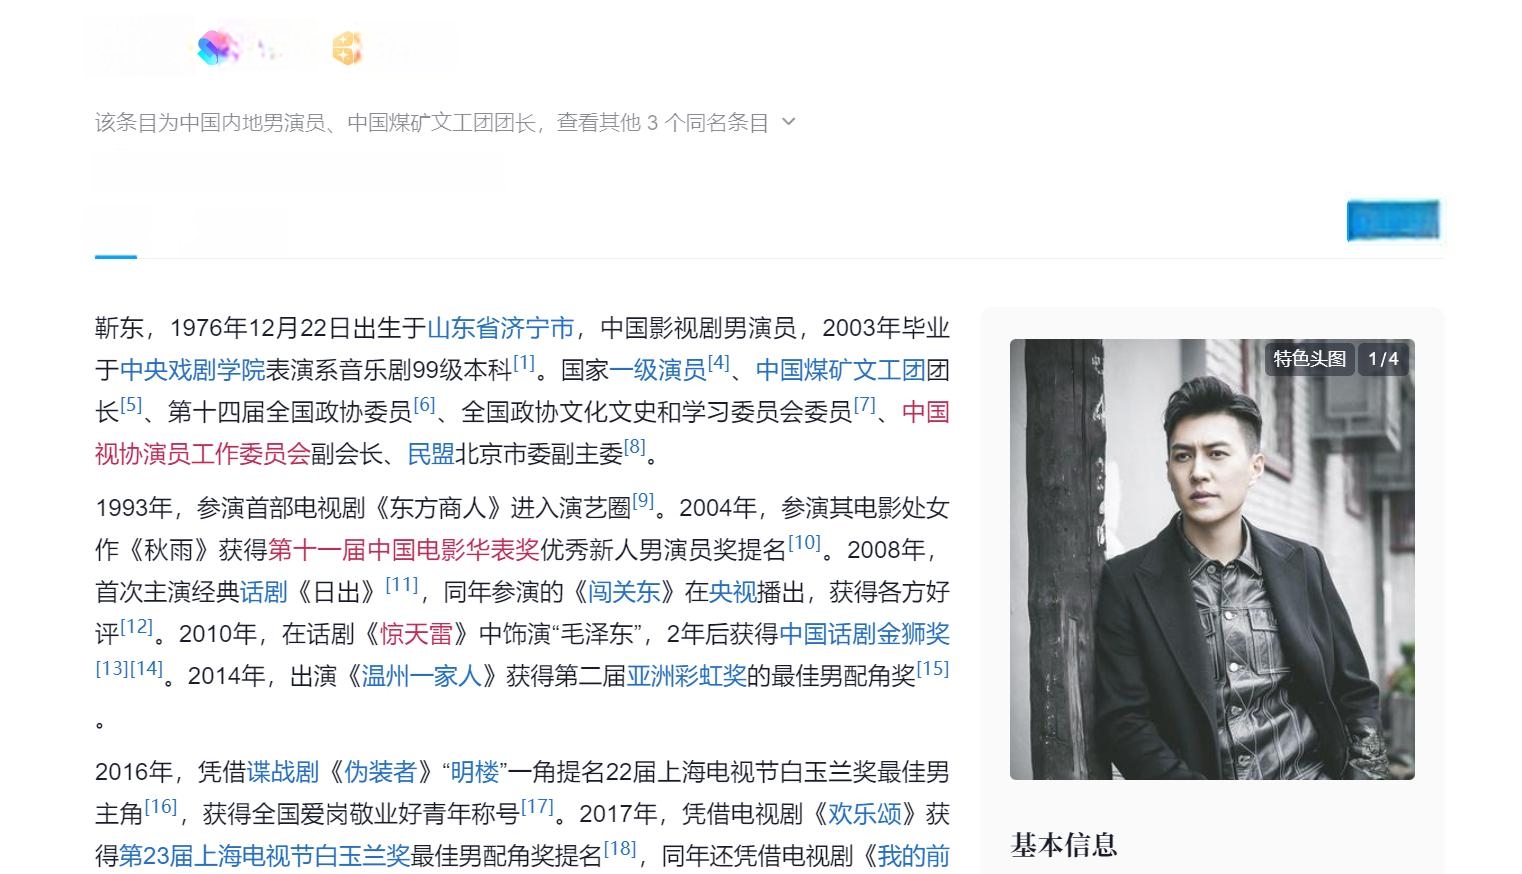Follow the 中央戏剧学院 link
This screenshot has height=874, width=1522.
pyautogui.click(x=192, y=370)
